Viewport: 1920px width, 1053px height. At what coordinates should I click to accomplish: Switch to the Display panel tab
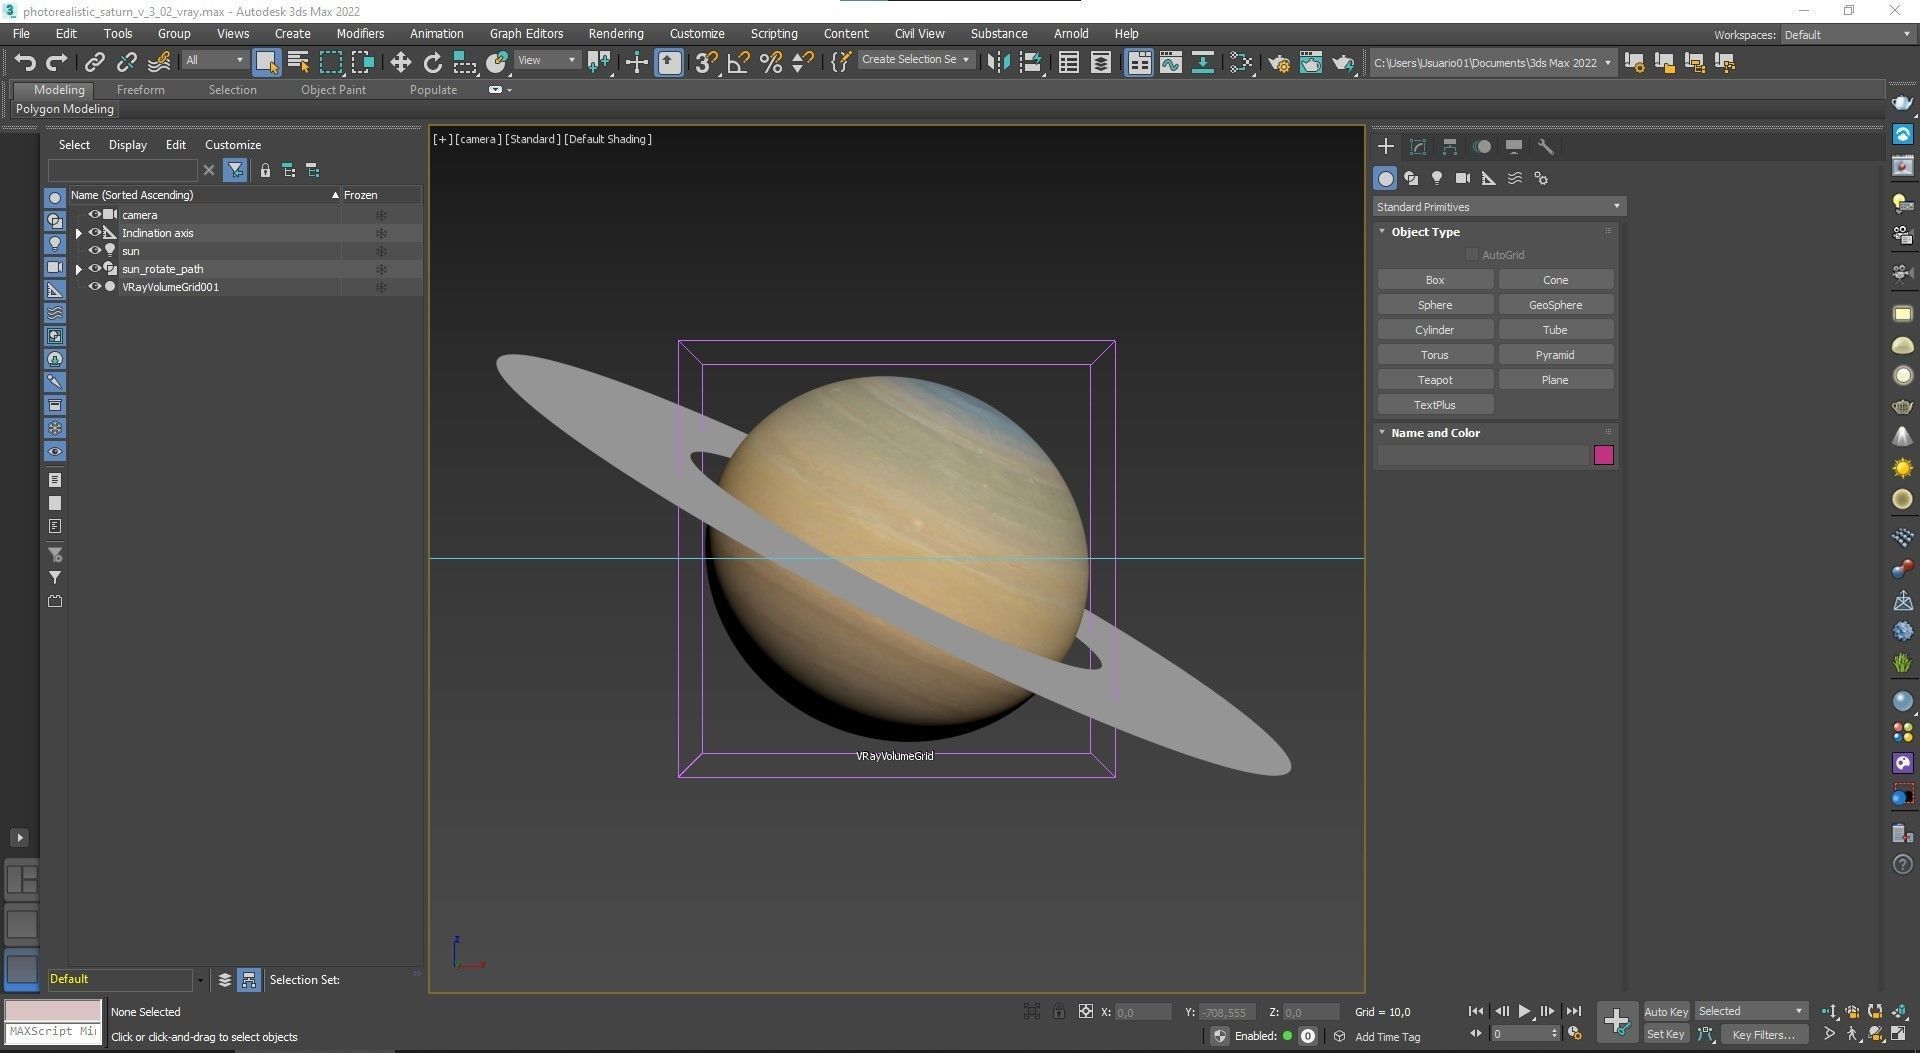tap(1514, 147)
